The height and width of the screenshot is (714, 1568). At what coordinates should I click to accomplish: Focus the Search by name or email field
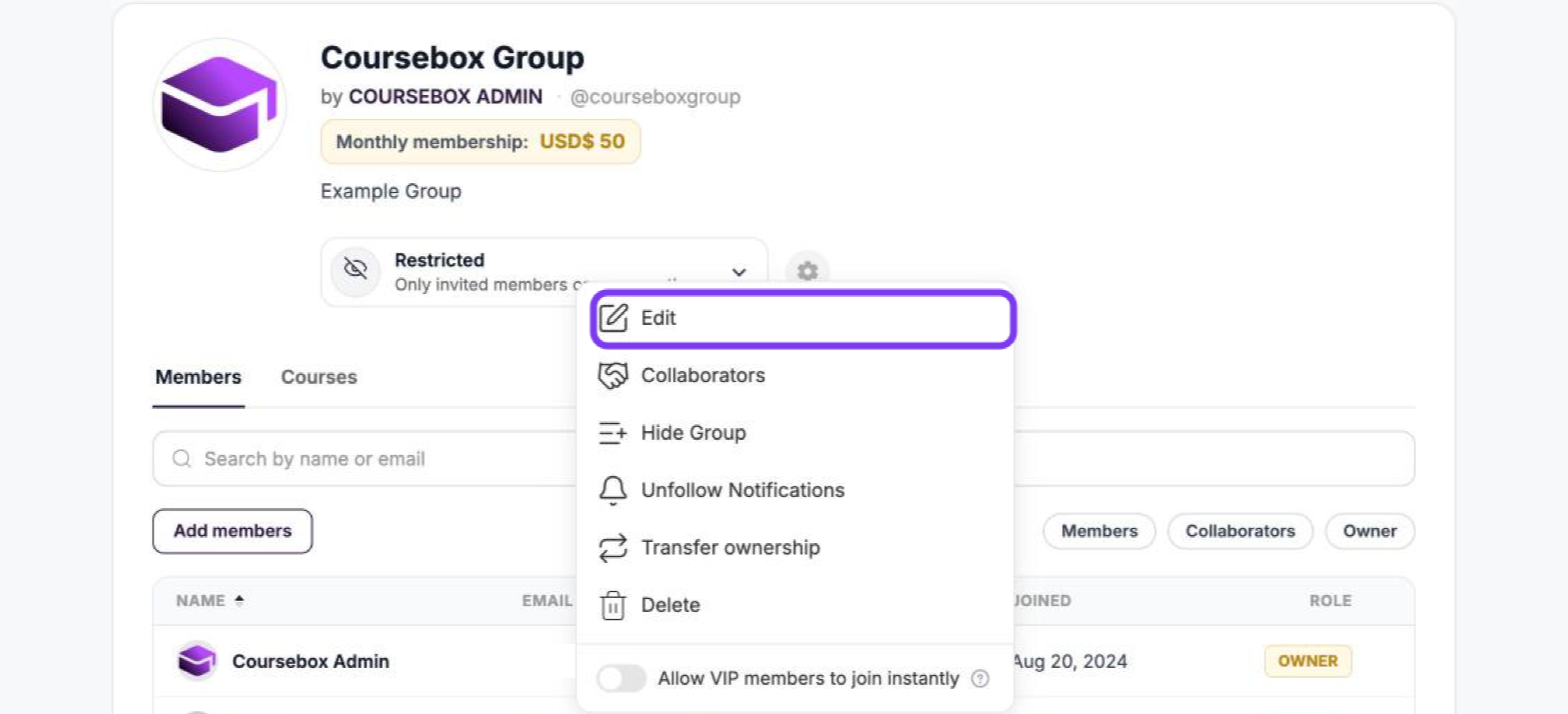tap(783, 459)
